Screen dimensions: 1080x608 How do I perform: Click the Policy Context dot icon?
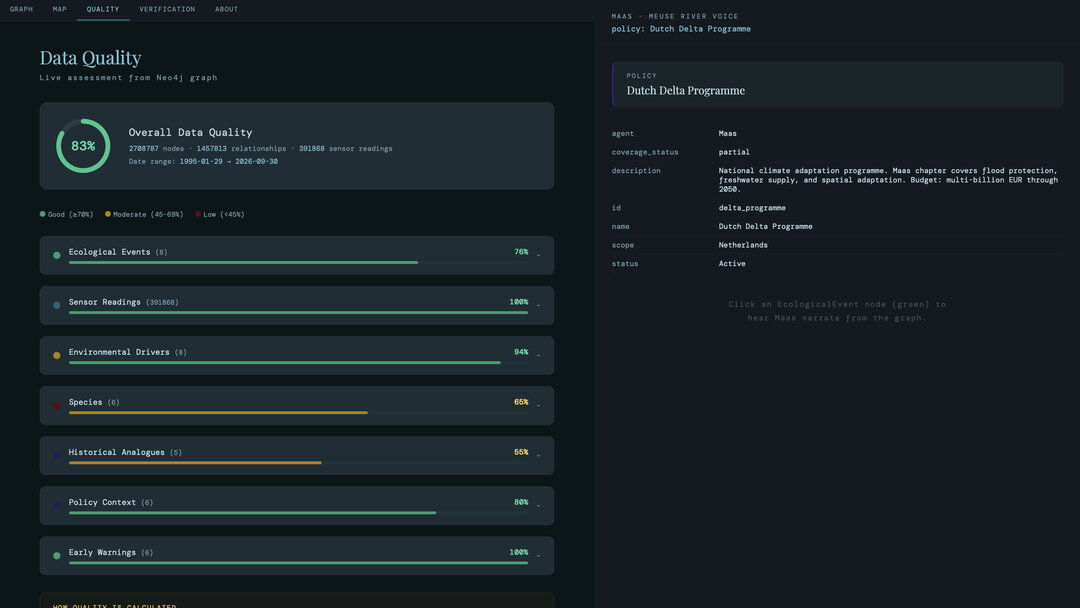(x=56, y=505)
